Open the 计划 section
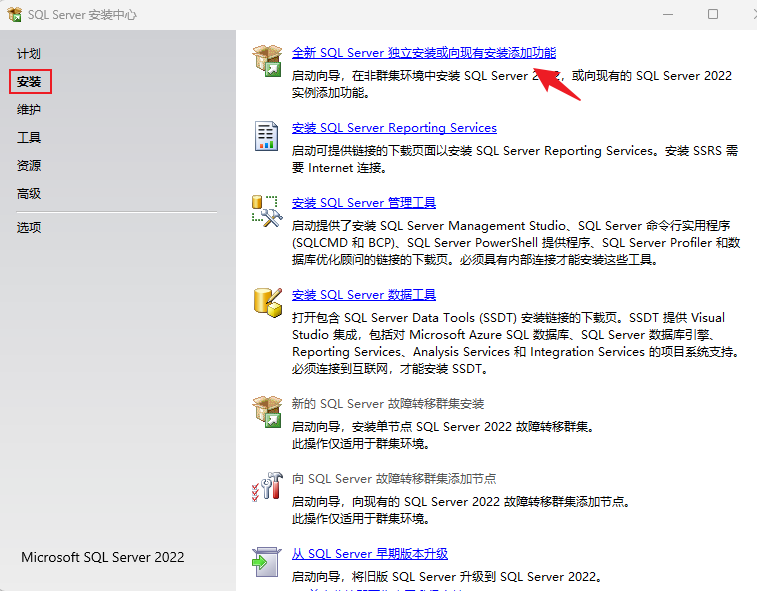The height and width of the screenshot is (591, 757). tap(28, 54)
